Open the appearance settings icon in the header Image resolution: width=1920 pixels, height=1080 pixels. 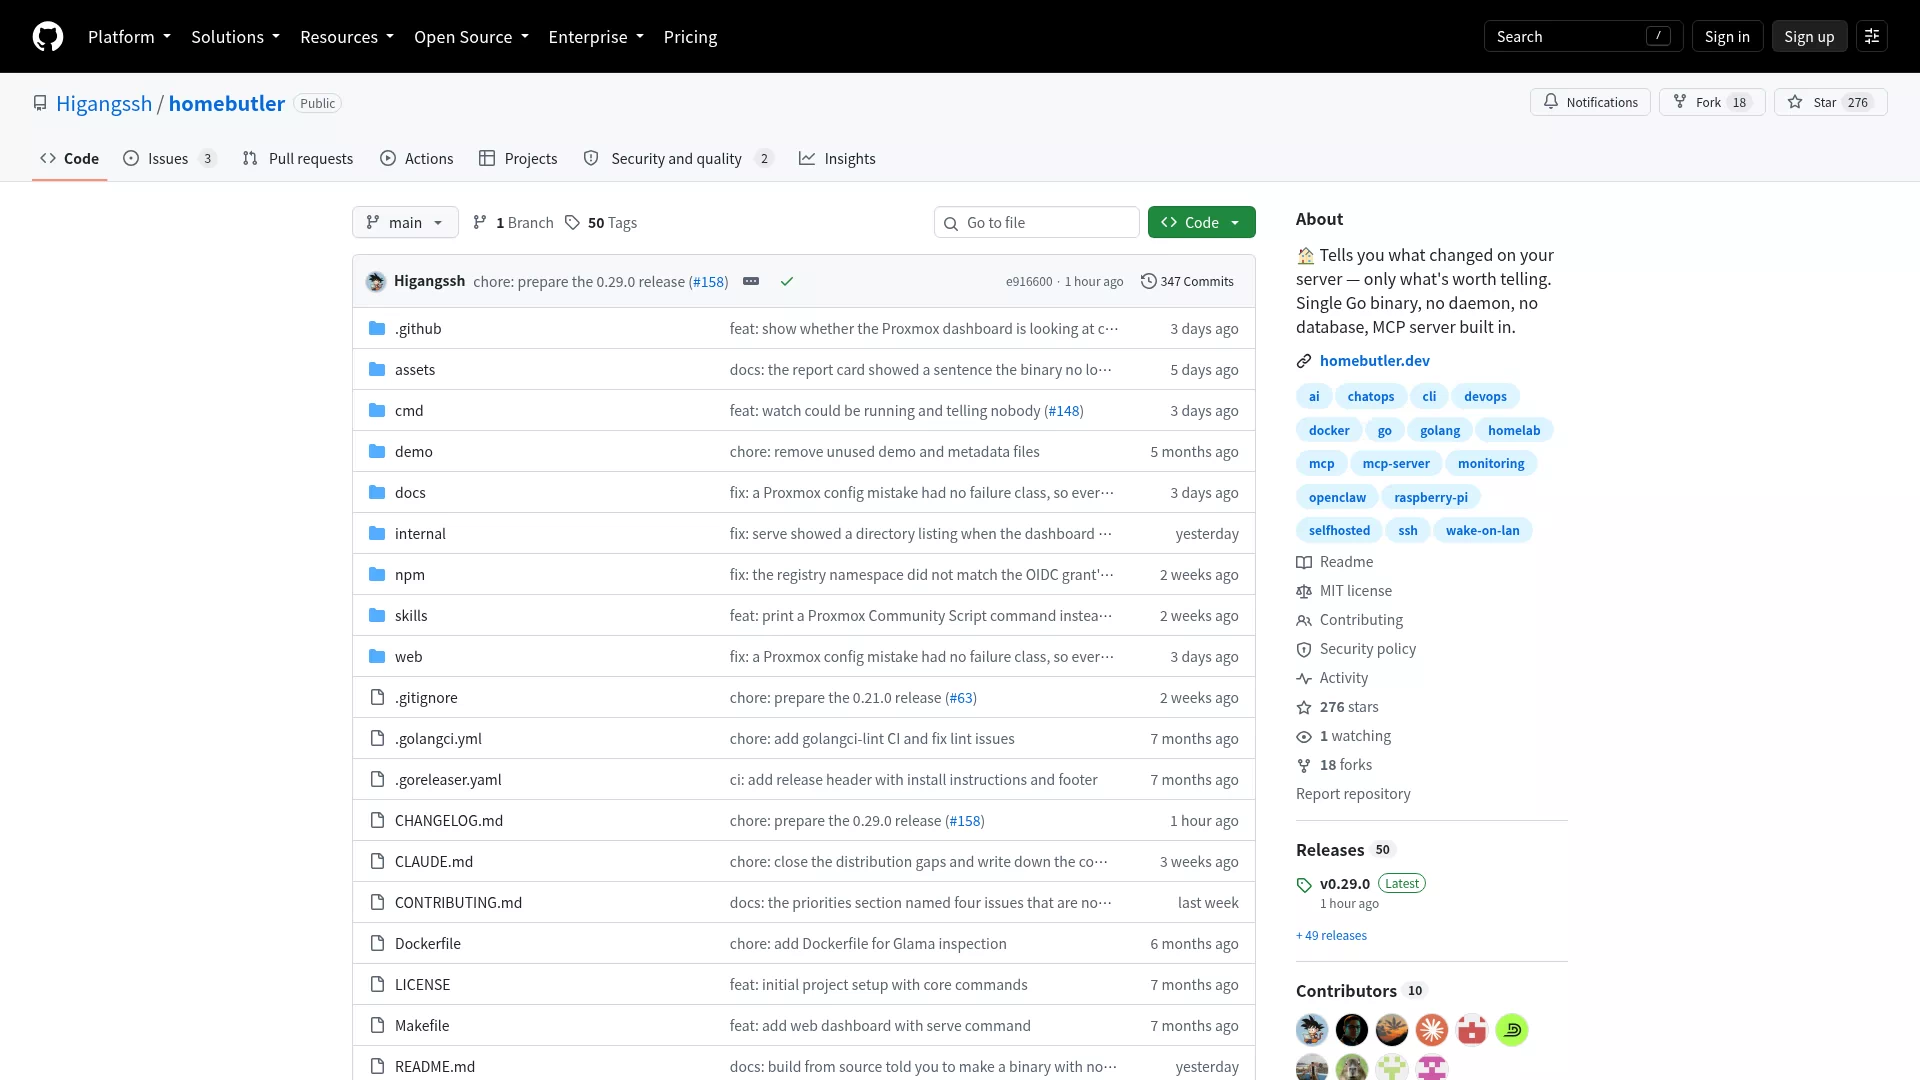click(1872, 37)
